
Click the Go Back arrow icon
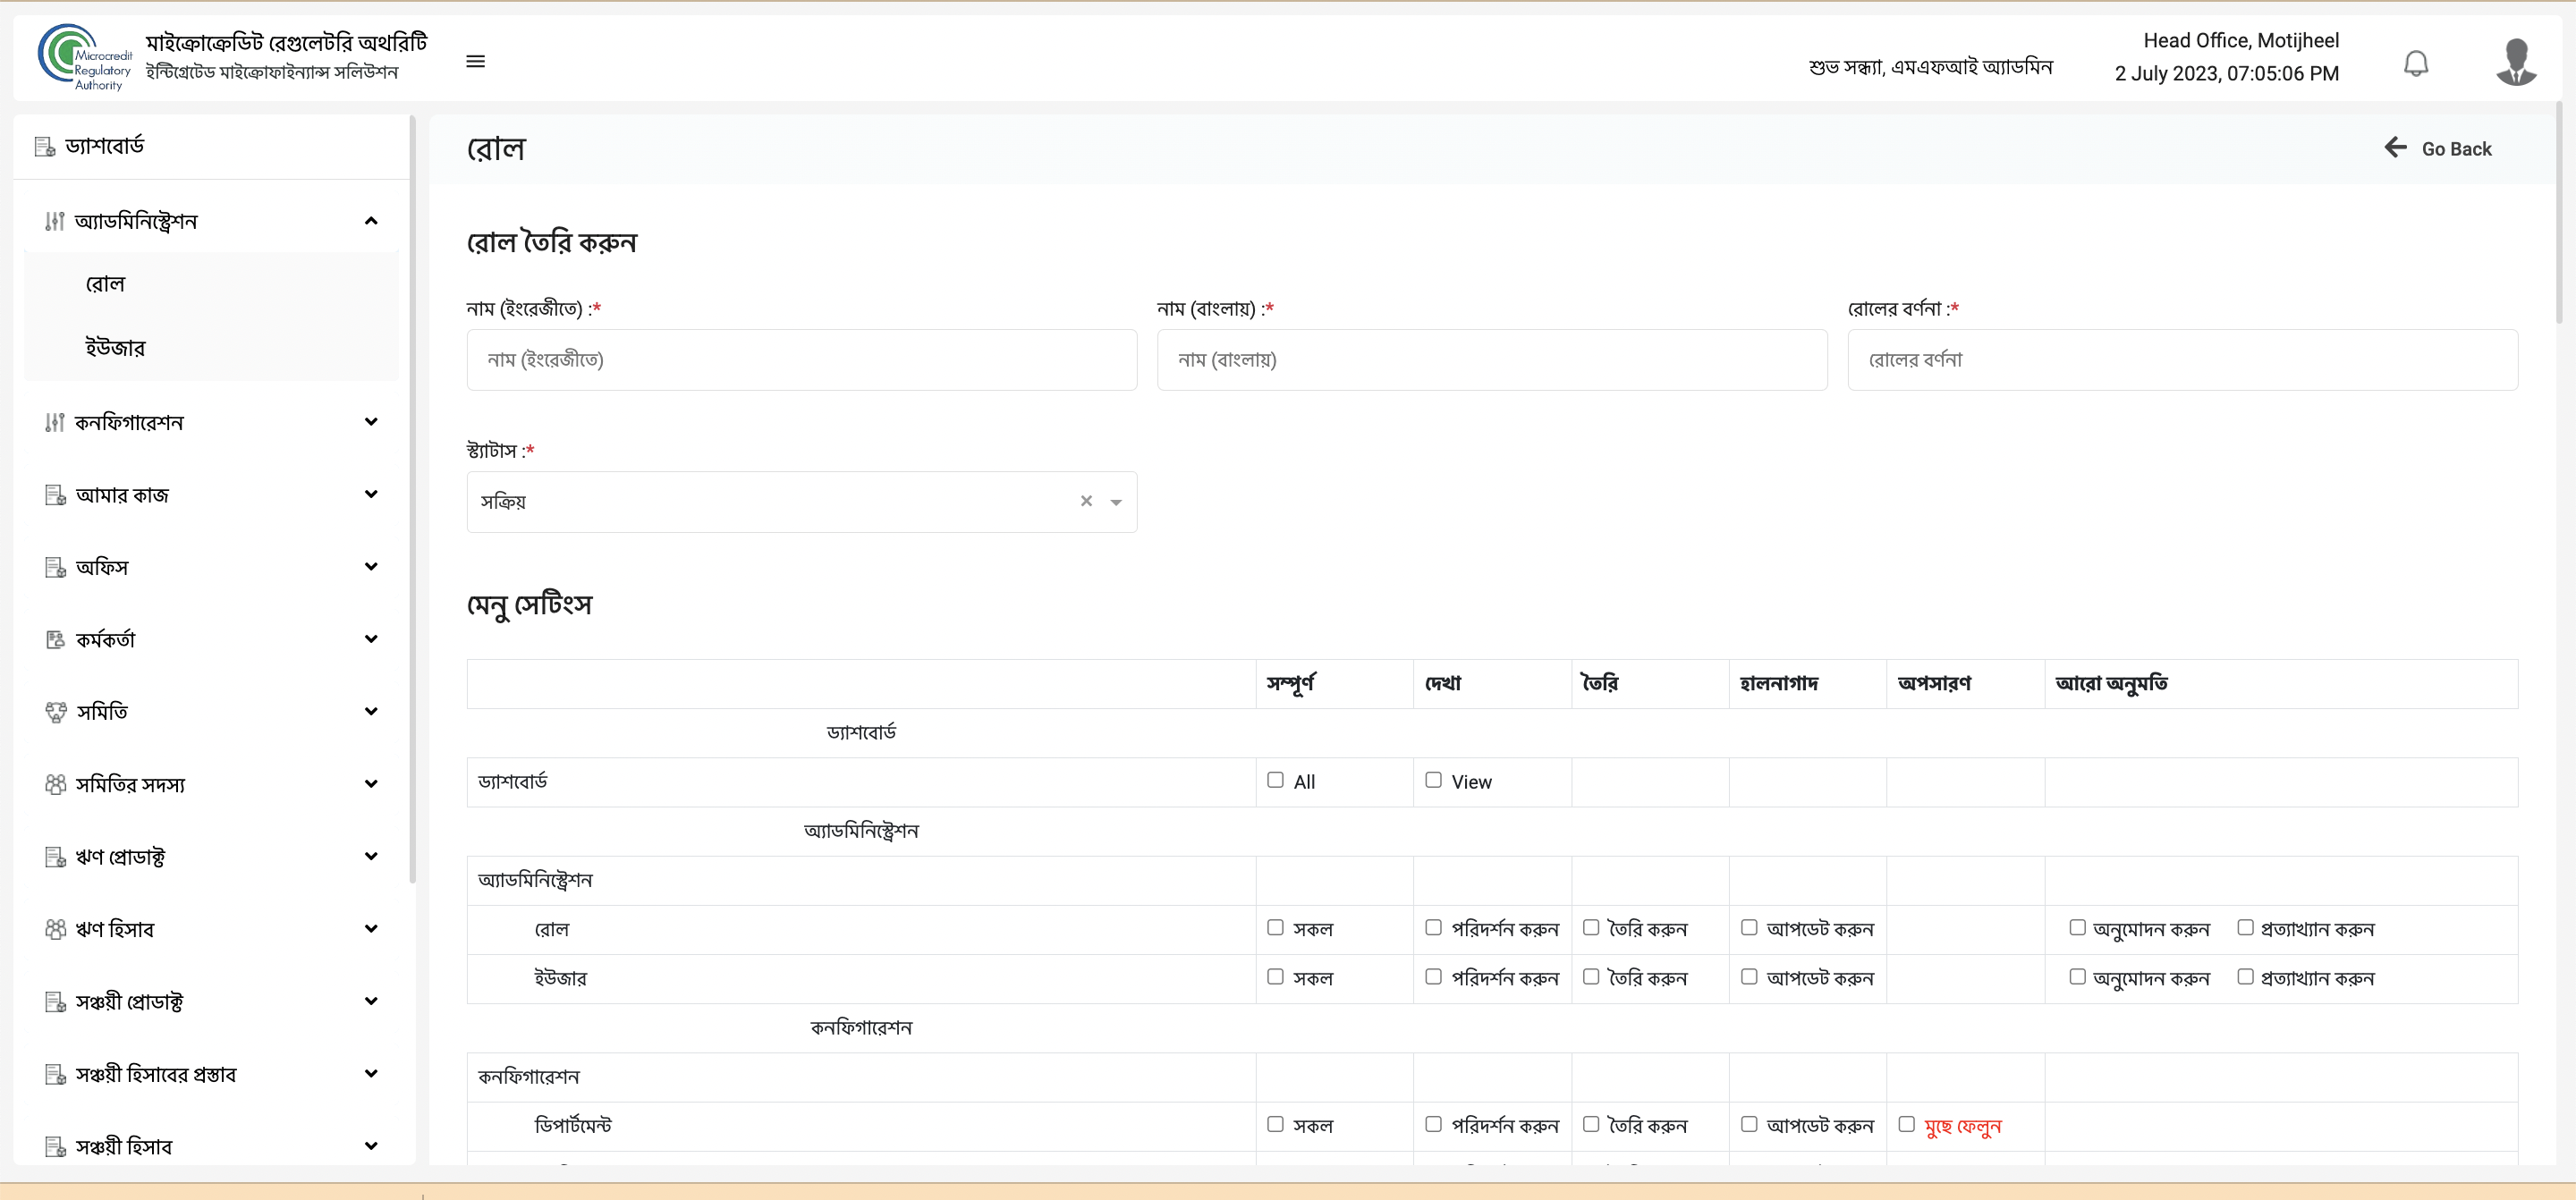[2396, 148]
